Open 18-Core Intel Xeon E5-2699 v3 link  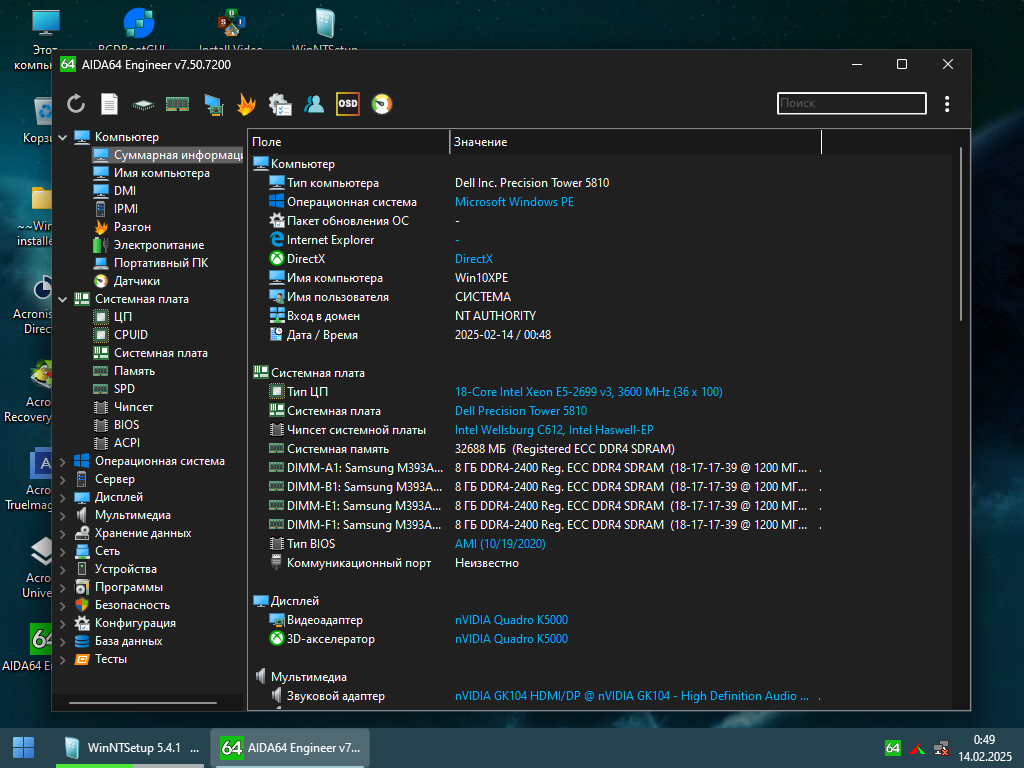pyautogui.click(x=588, y=392)
